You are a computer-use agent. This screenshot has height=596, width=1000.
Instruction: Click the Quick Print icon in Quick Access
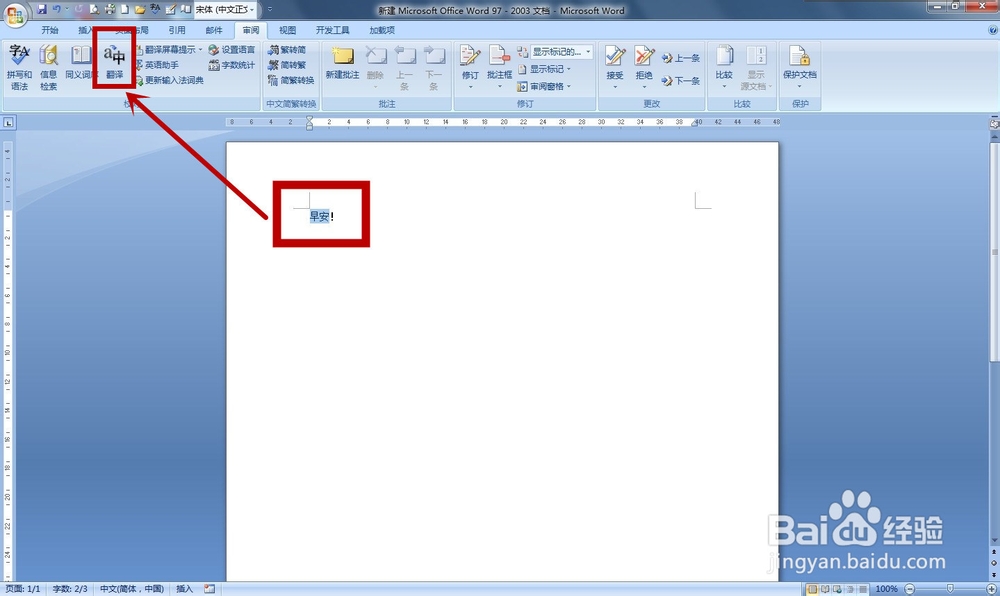tap(110, 10)
